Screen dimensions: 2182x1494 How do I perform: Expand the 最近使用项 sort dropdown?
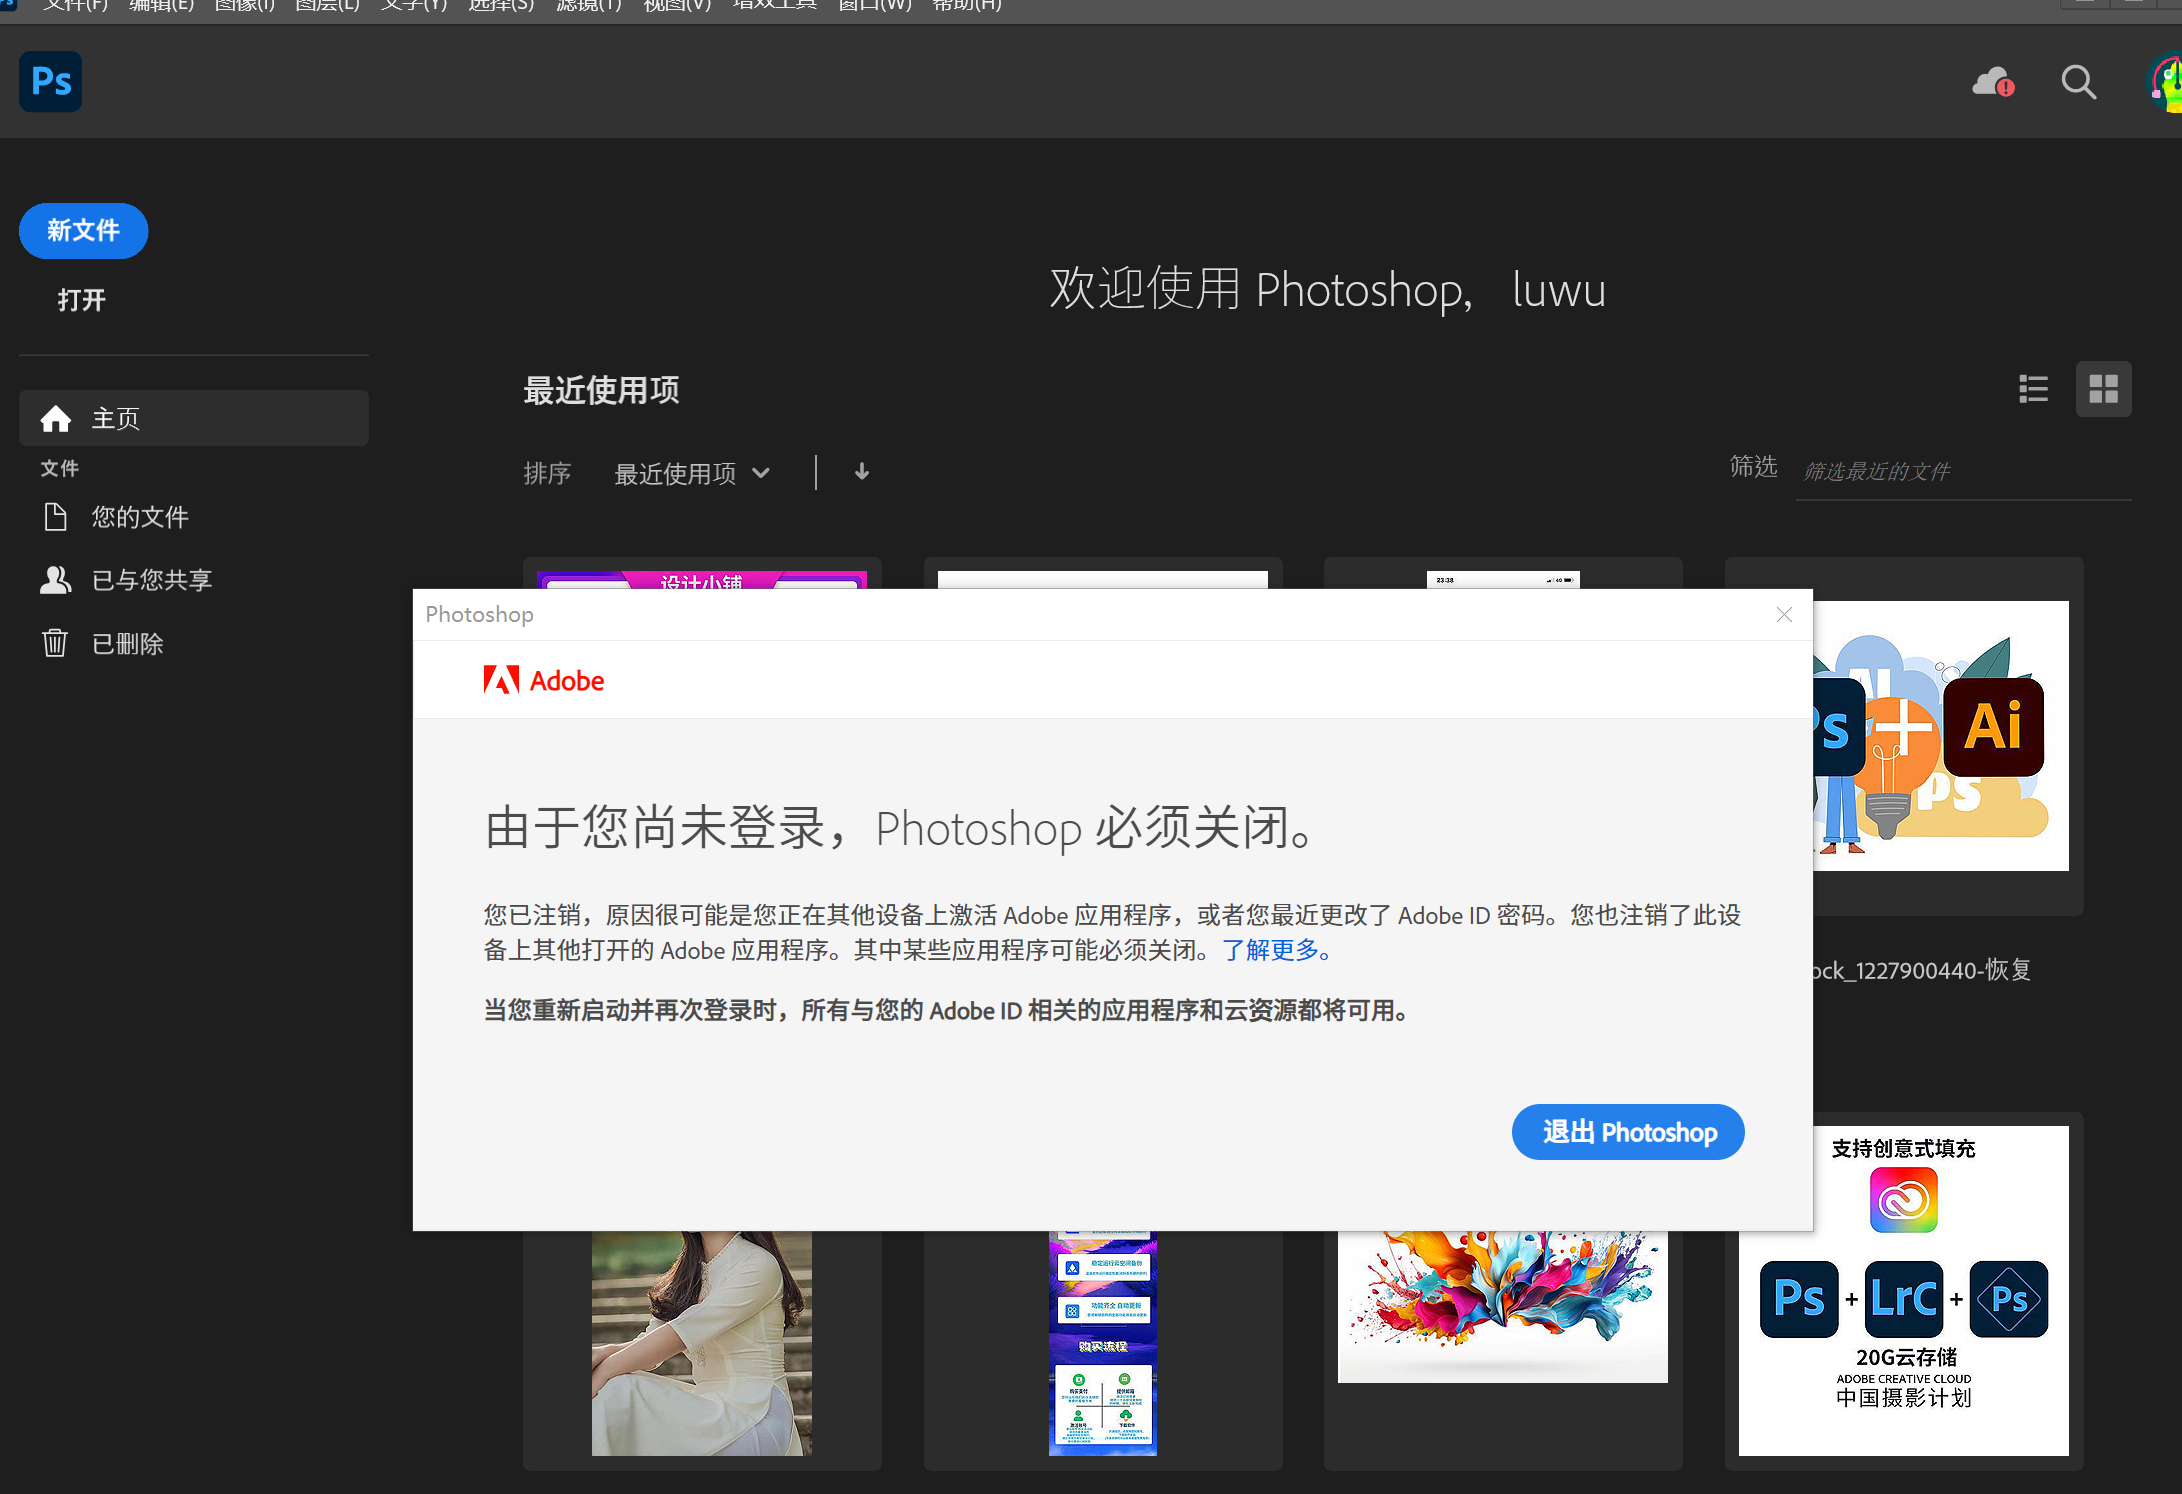[692, 473]
